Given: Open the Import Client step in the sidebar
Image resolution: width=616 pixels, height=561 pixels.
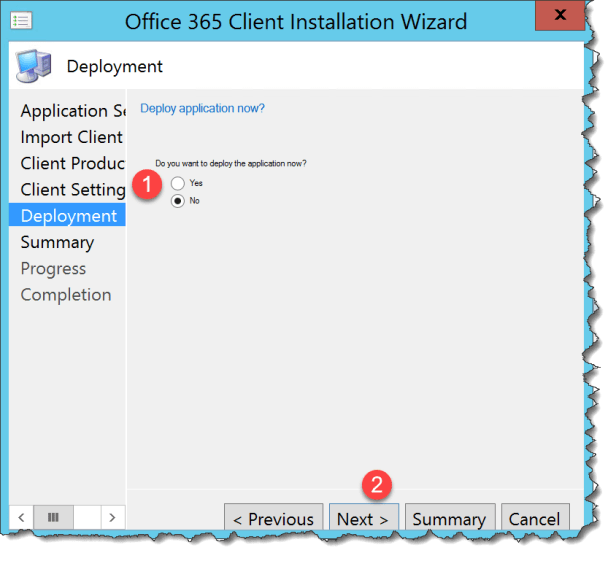Looking at the screenshot, I should click(x=72, y=137).
